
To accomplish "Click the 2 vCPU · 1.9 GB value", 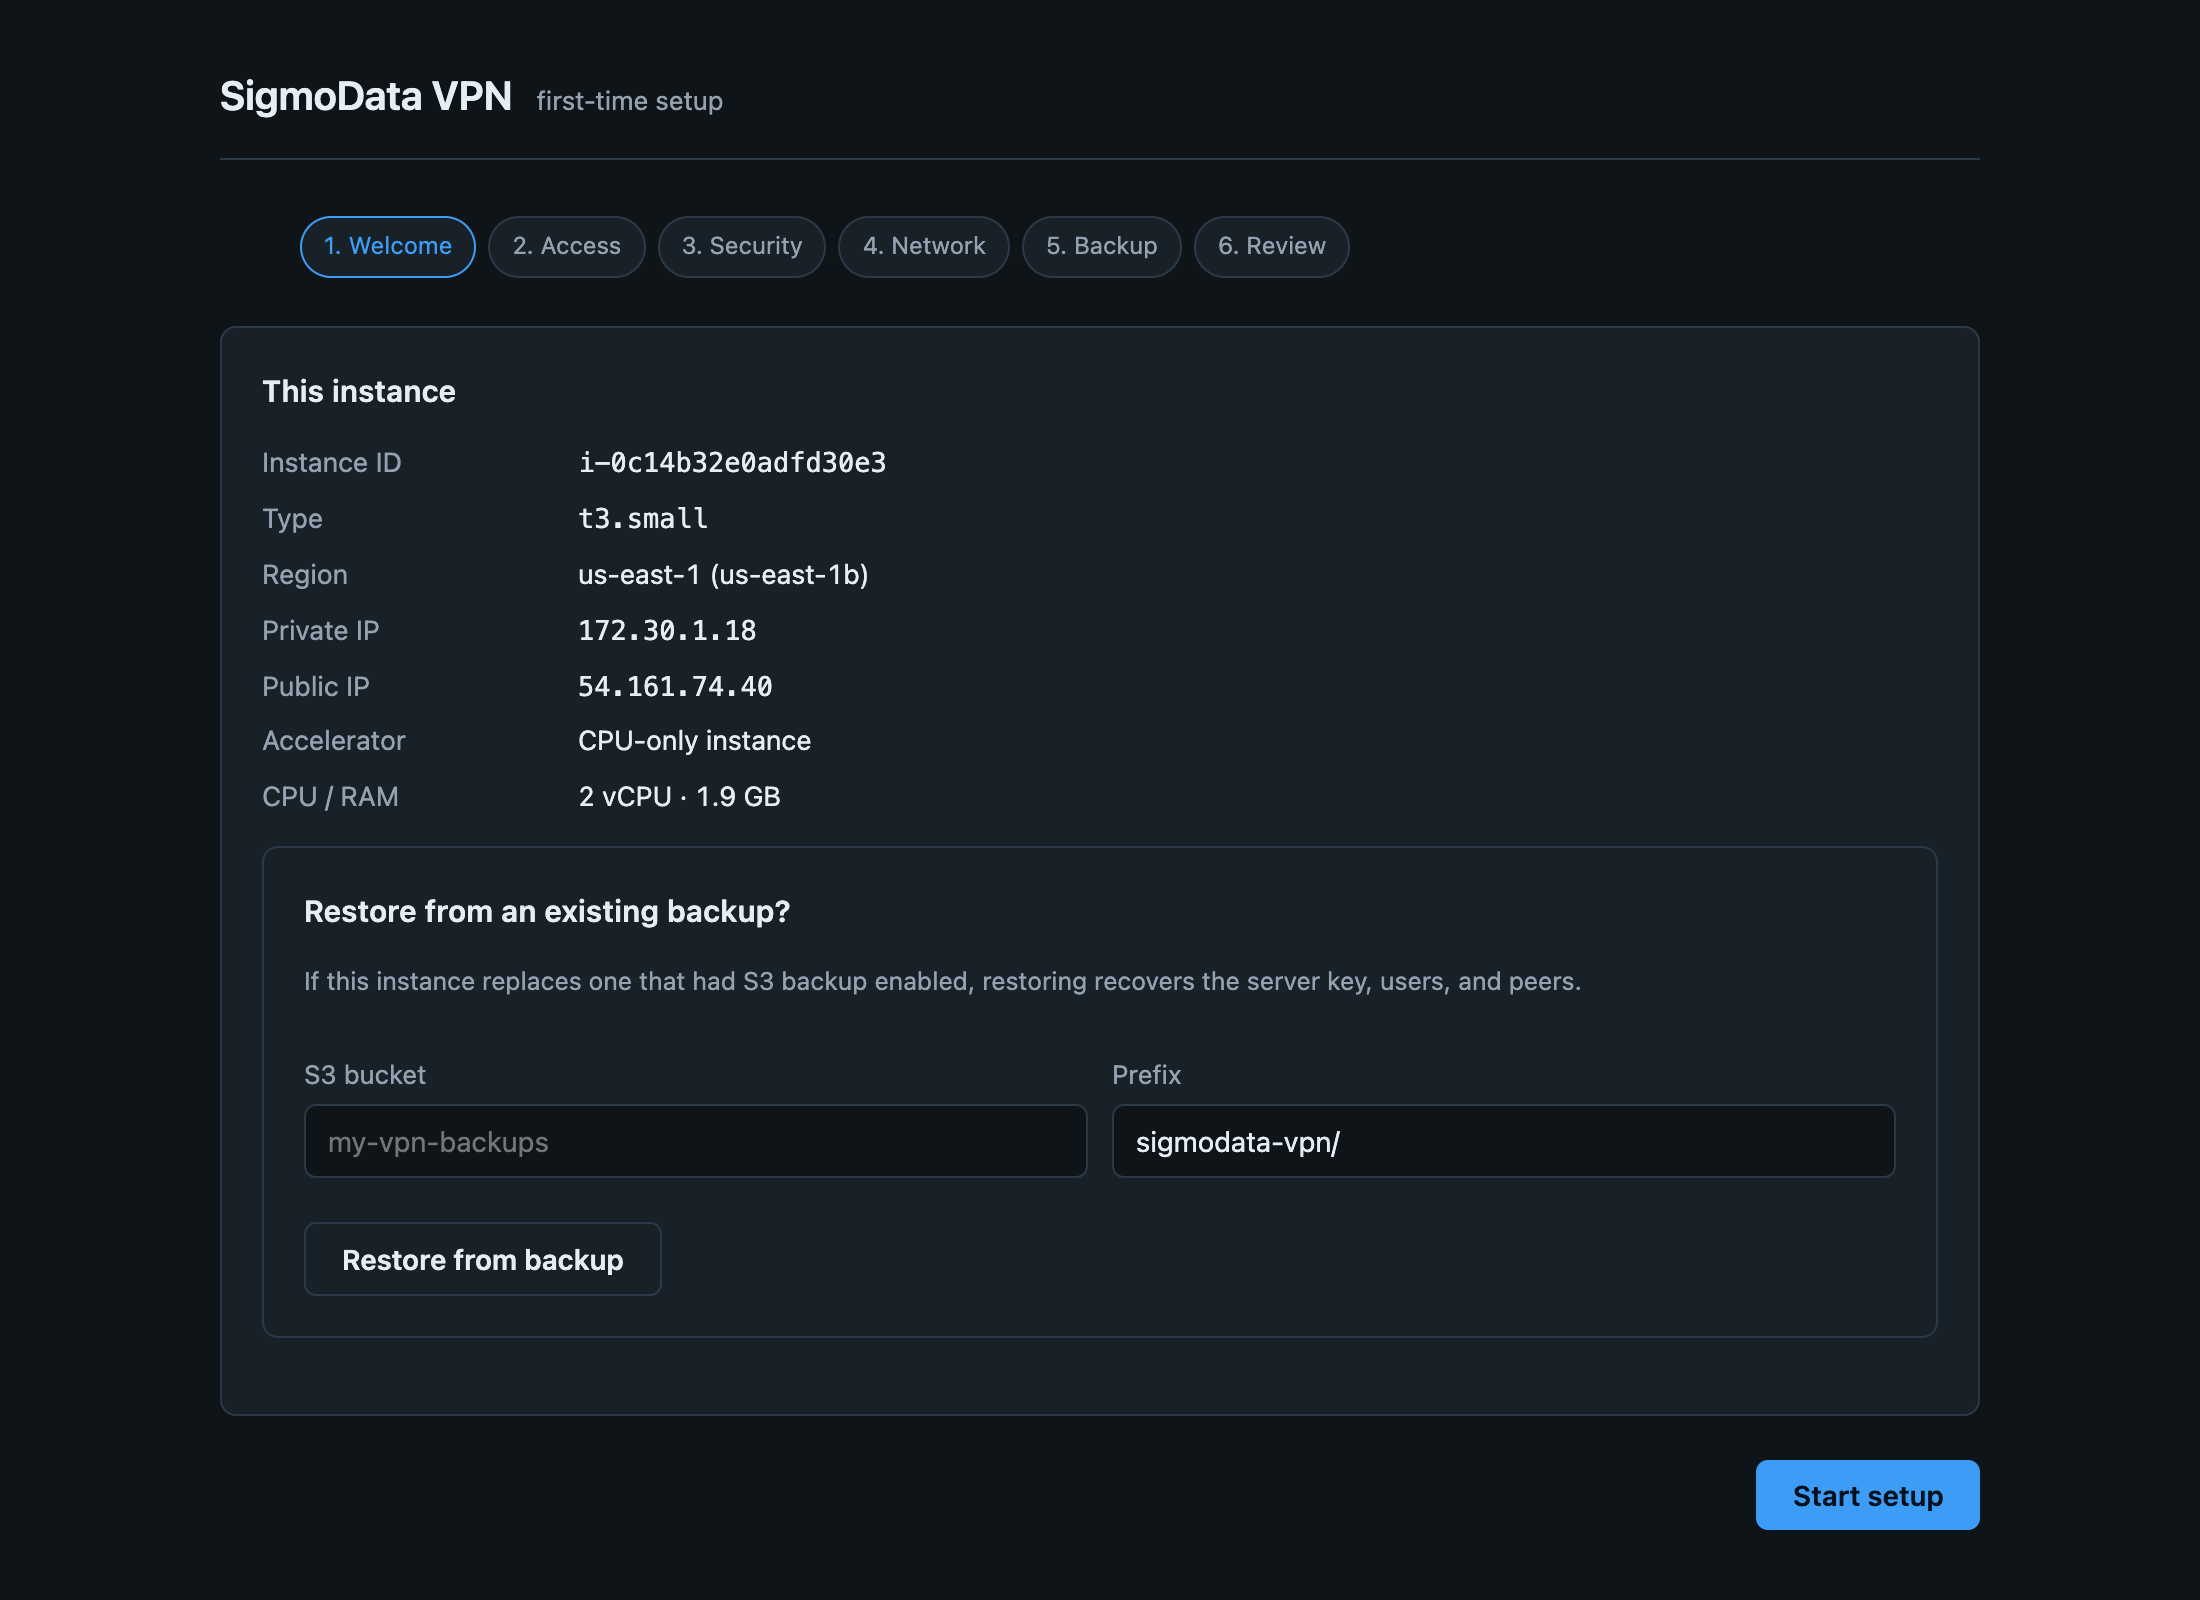I will (680, 797).
